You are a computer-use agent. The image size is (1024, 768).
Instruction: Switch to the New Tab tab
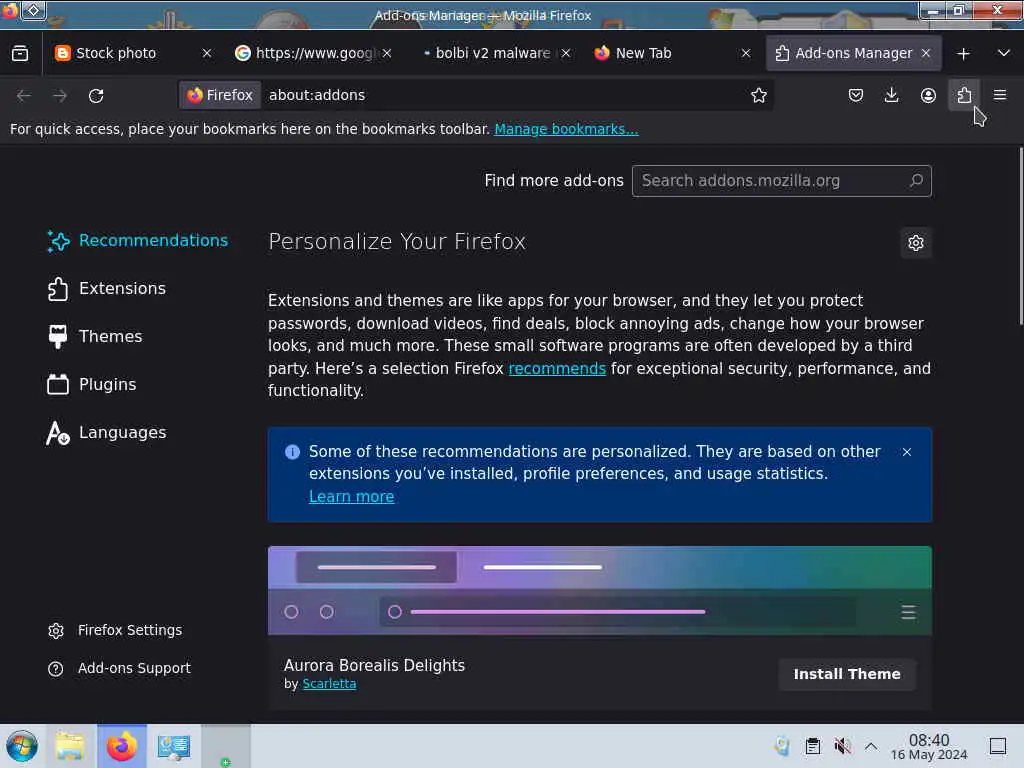click(671, 54)
